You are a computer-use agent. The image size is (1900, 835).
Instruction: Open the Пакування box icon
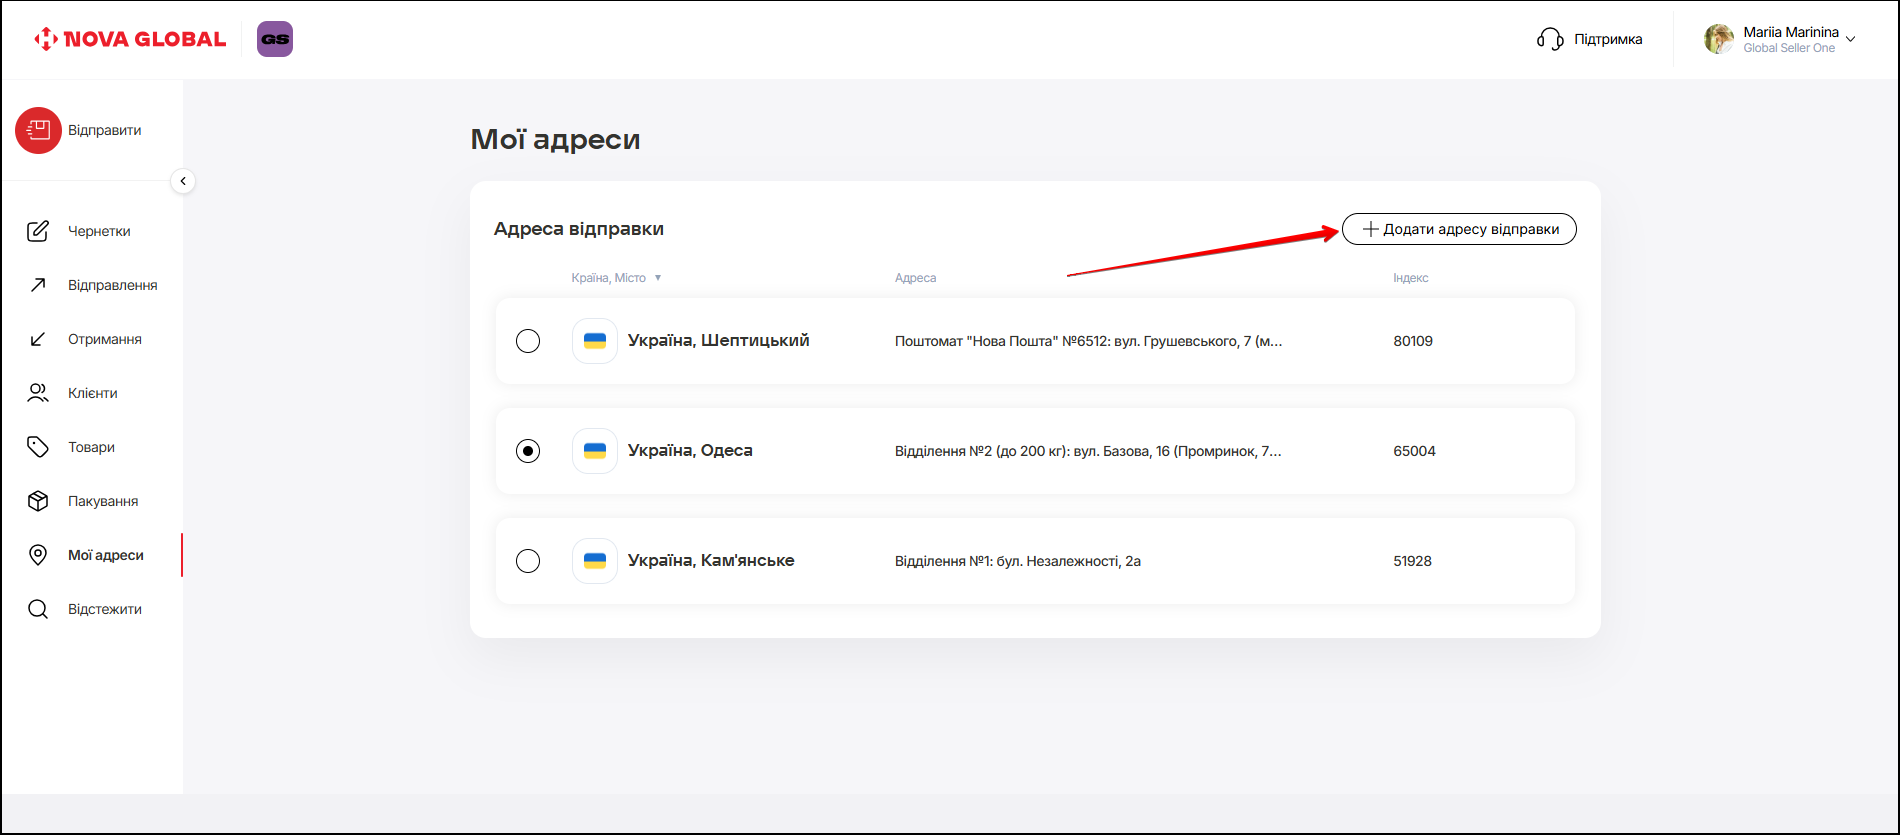[x=38, y=501]
